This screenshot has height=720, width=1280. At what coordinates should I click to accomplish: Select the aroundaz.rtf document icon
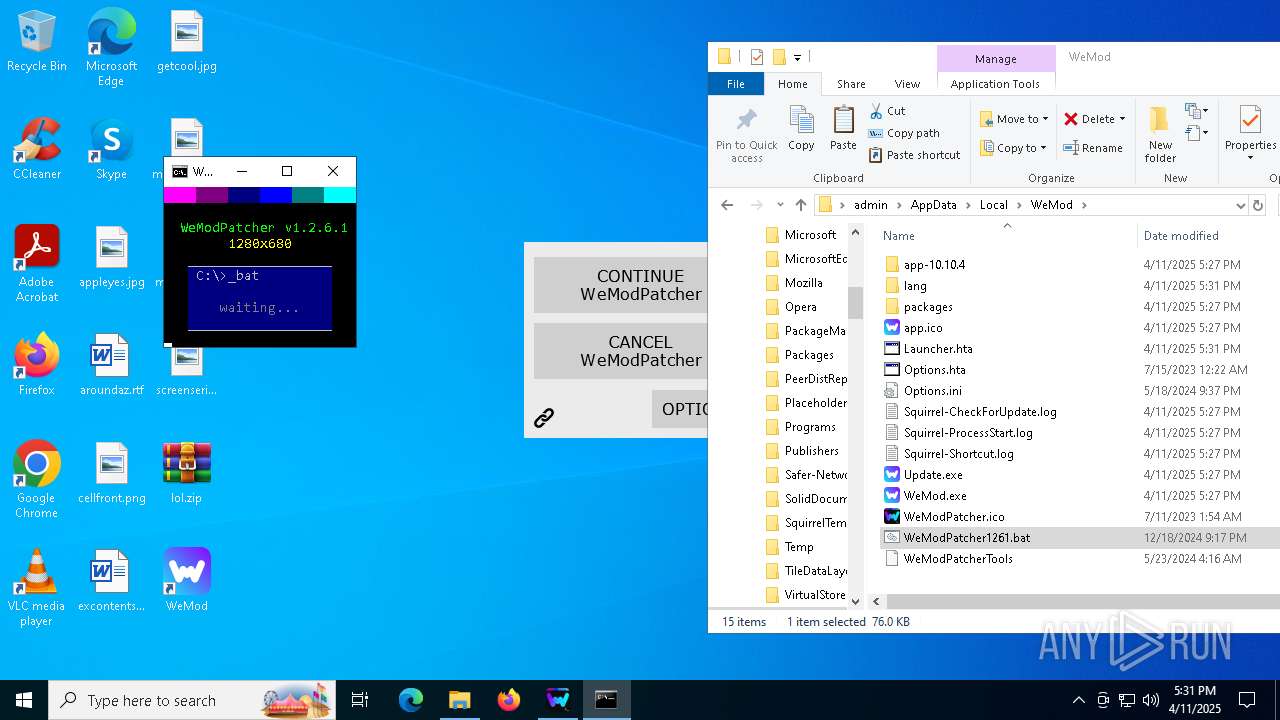pos(112,366)
